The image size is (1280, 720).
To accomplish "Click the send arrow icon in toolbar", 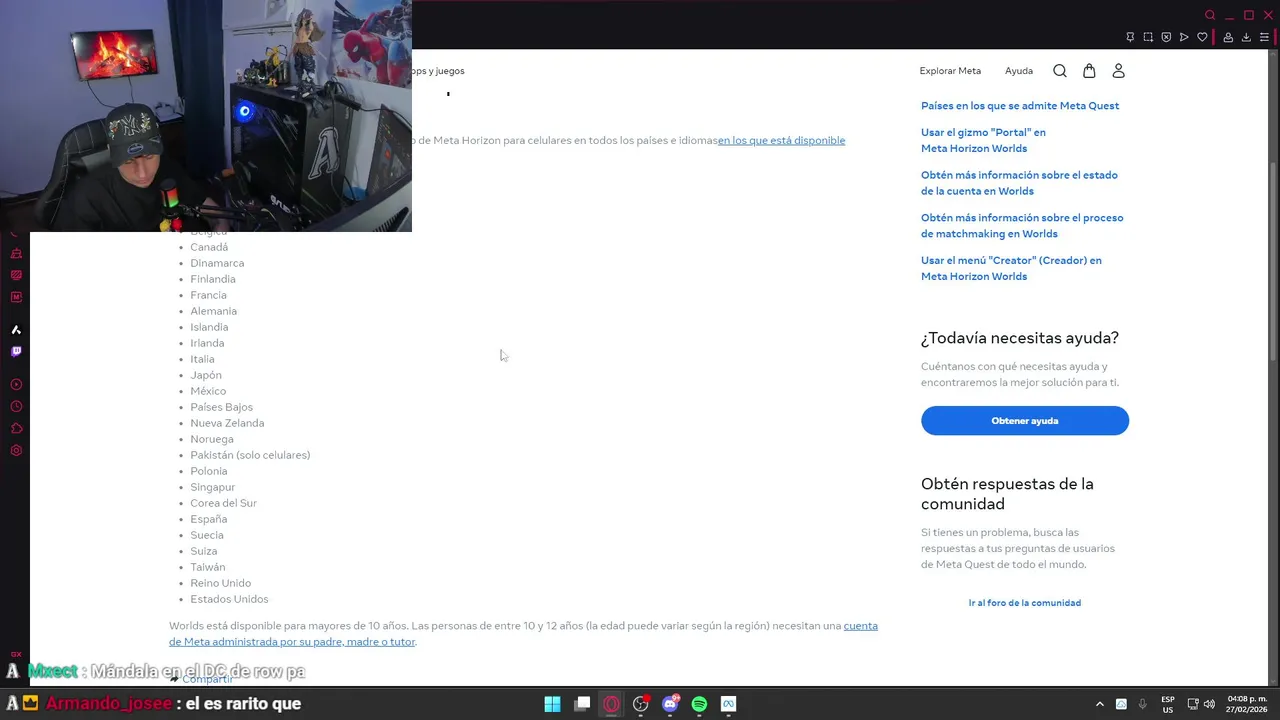I will click(x=1184, y=37).
